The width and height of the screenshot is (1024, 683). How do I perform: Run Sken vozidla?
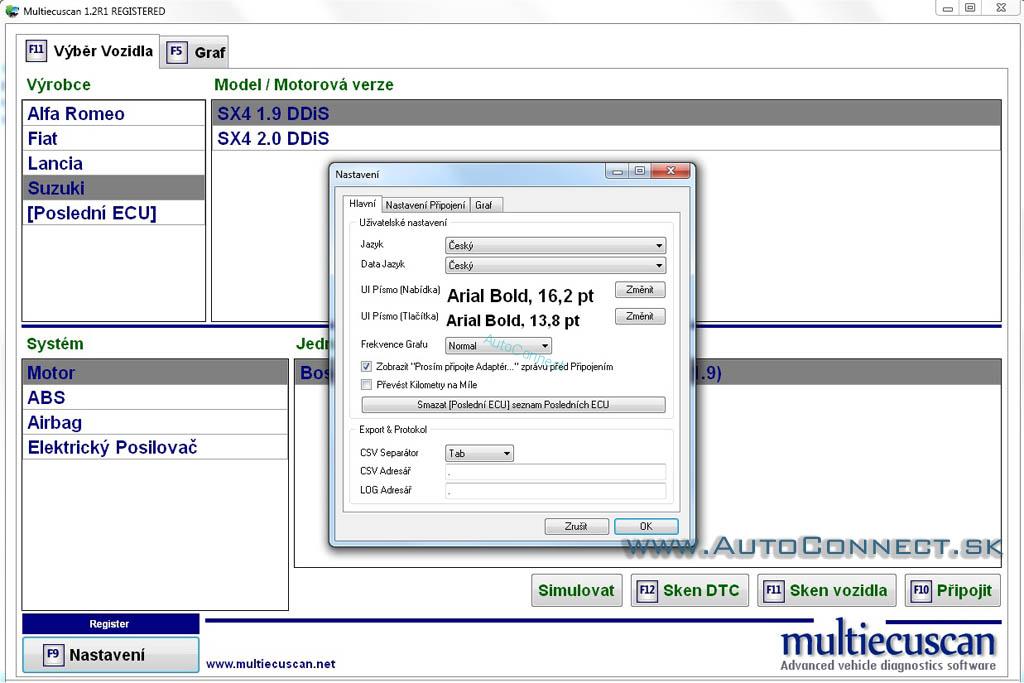[x=827, y=590]
